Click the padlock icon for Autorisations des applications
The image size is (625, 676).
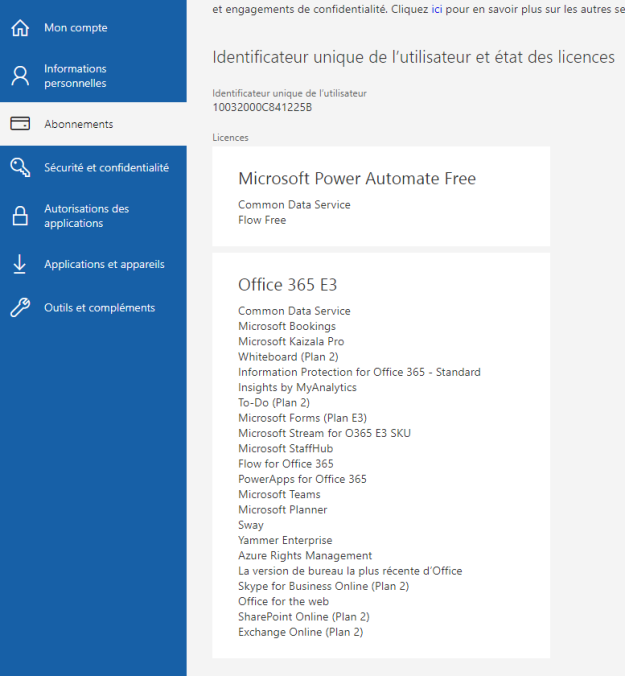pyautogui.click(x=20, y=216)
